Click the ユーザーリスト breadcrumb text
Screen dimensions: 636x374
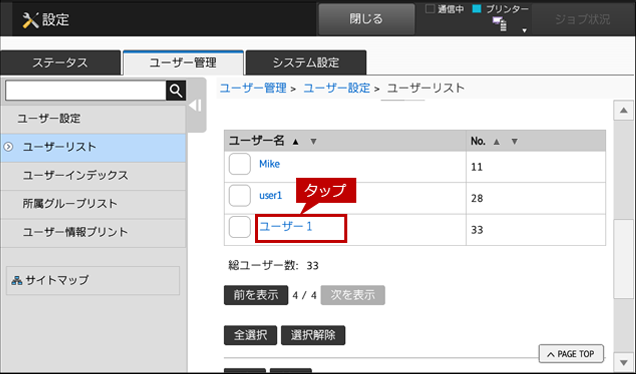pyautogui.click(x=426, y=88)
